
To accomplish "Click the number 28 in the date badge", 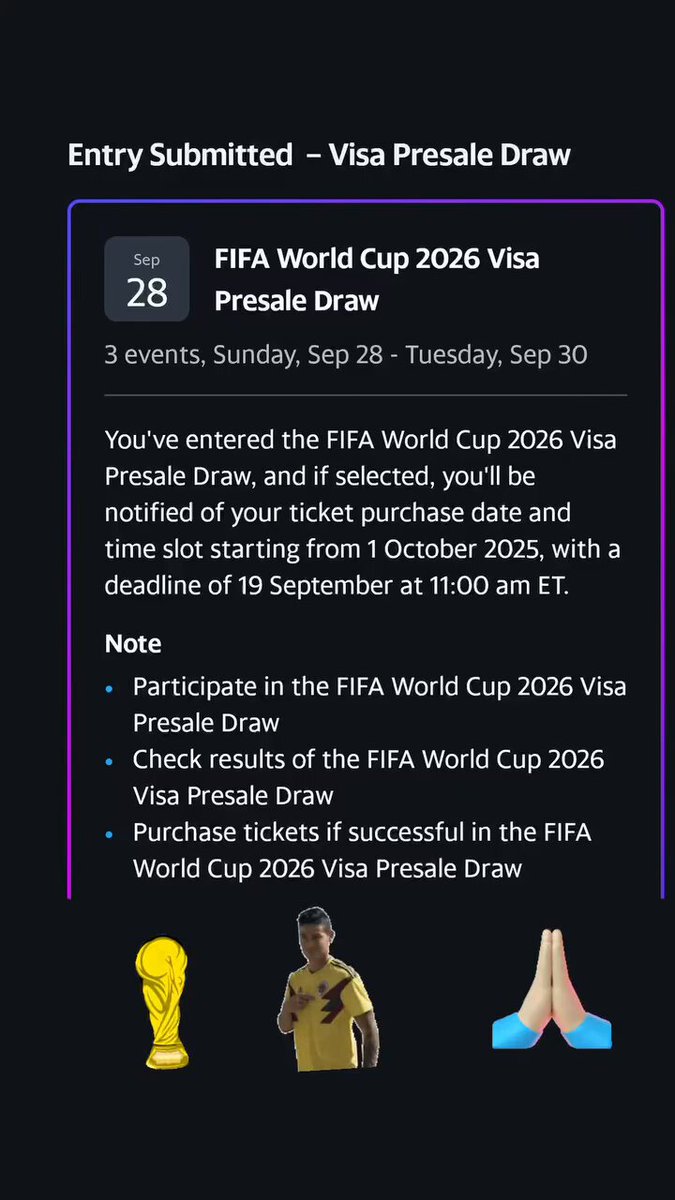I will (147, 292).
